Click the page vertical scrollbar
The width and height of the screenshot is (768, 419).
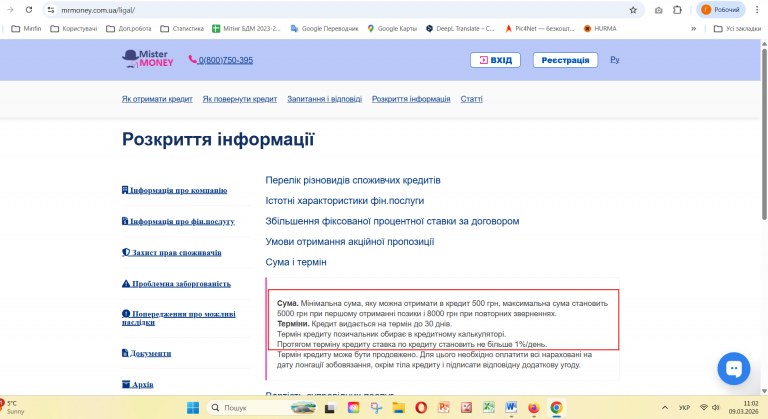click(x=764, y=132)
